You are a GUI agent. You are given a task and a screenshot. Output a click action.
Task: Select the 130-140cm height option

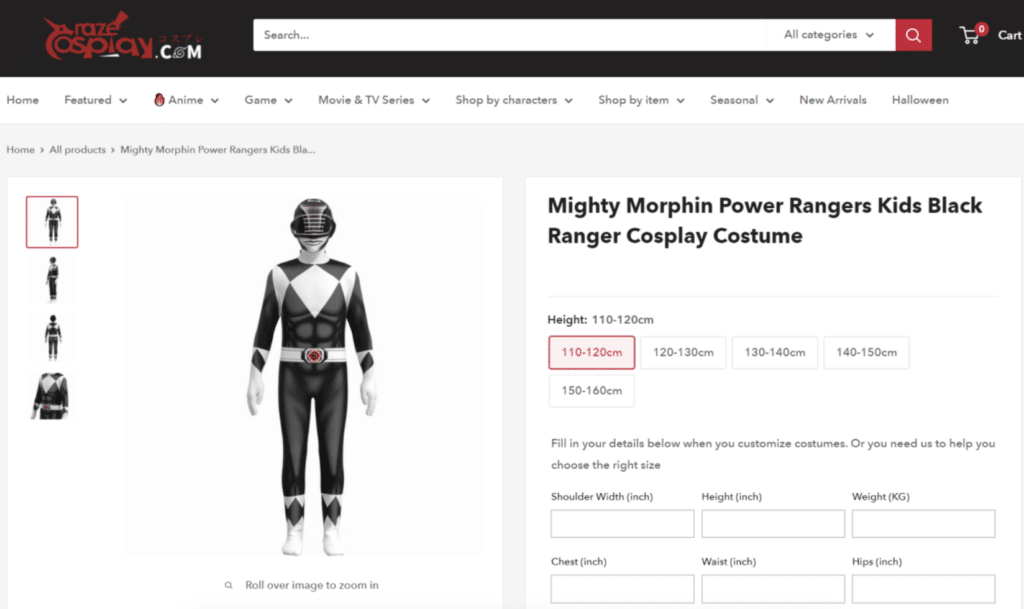click(x=775, y=352)
